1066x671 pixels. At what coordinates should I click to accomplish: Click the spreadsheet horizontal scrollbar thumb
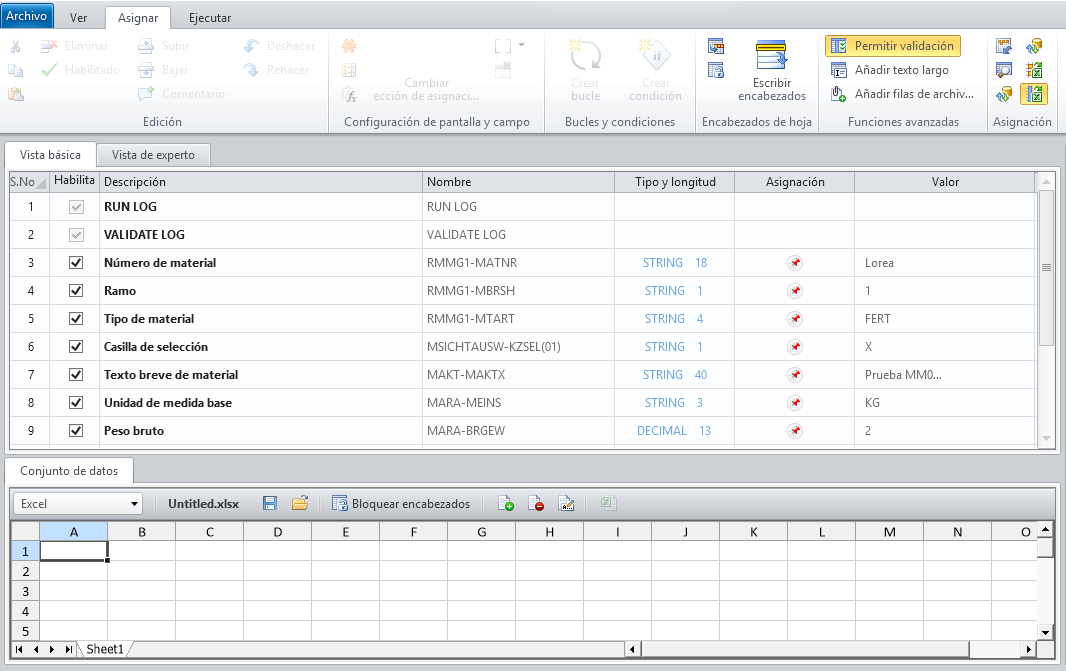pyautogui.click(x=805, y=649)
